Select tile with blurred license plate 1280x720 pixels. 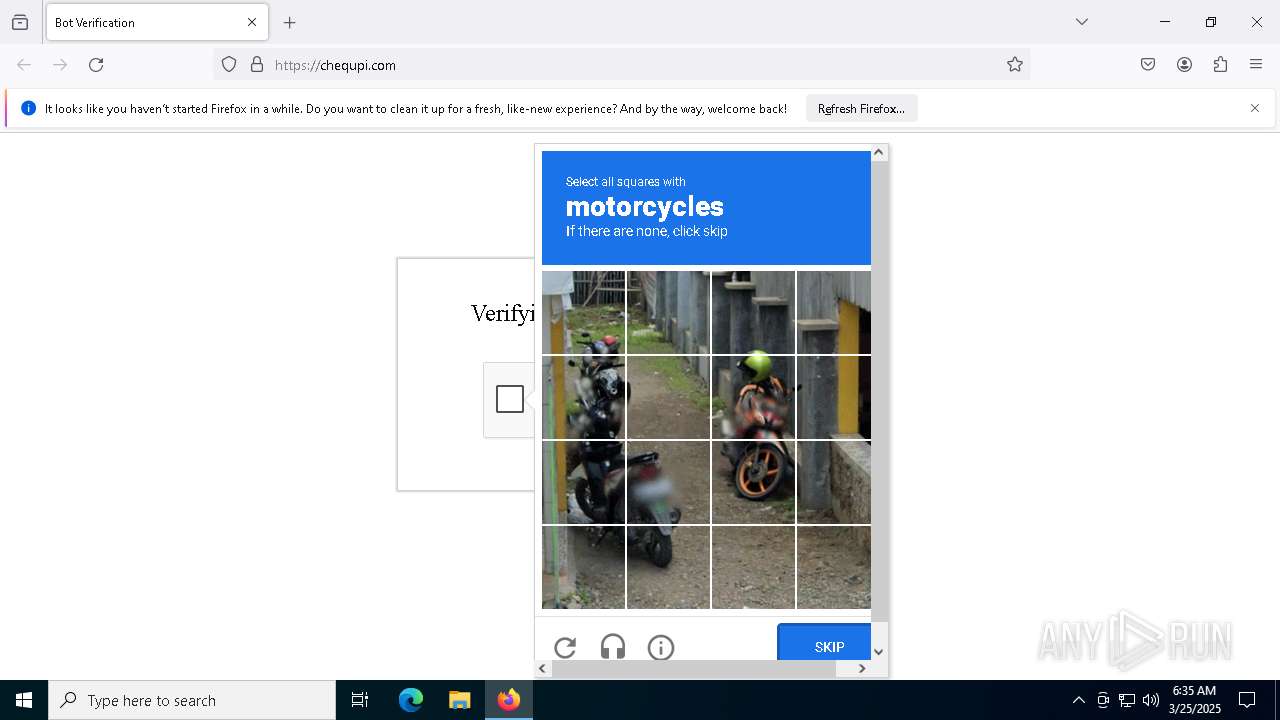tap(668, 482)
